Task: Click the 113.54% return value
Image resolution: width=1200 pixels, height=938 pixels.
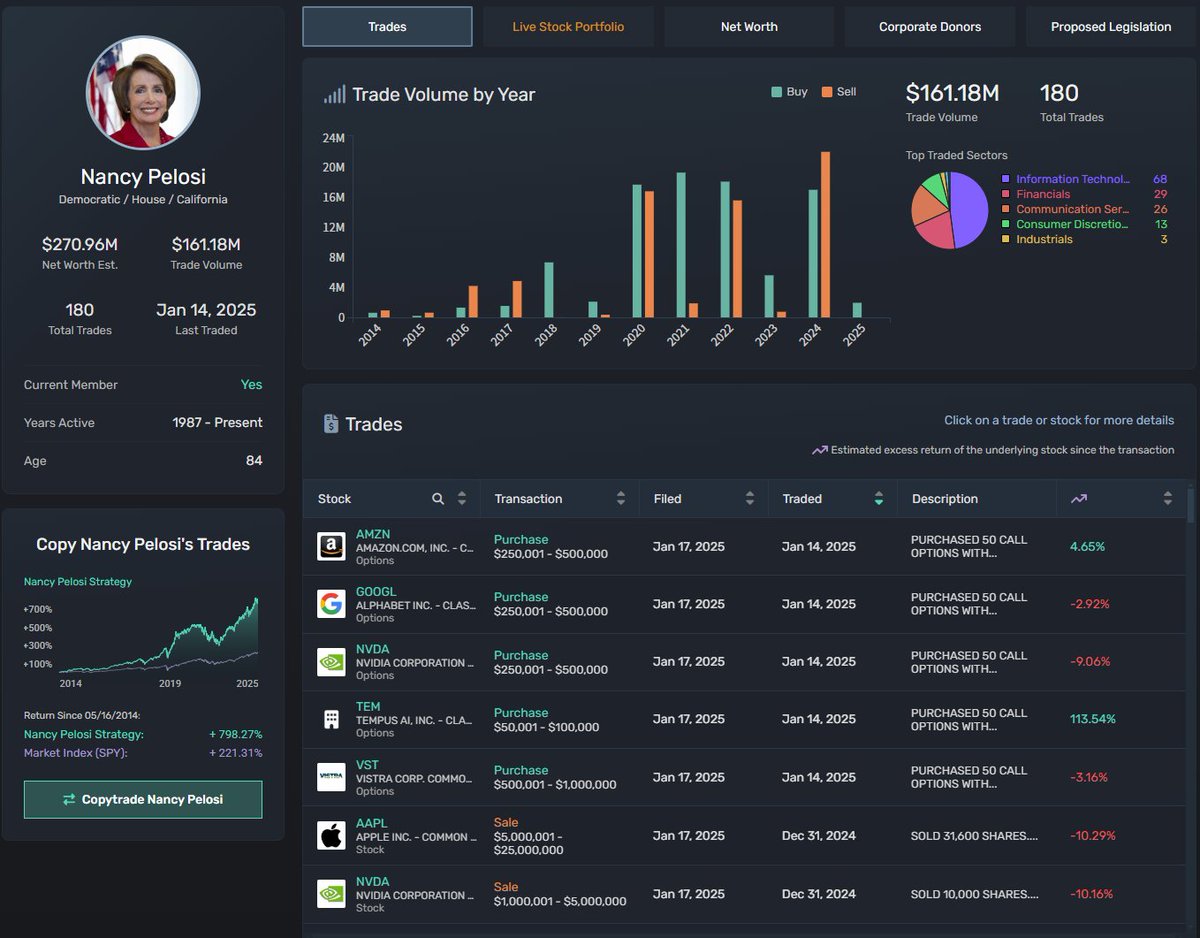Action: click(x=1093, y=719)
